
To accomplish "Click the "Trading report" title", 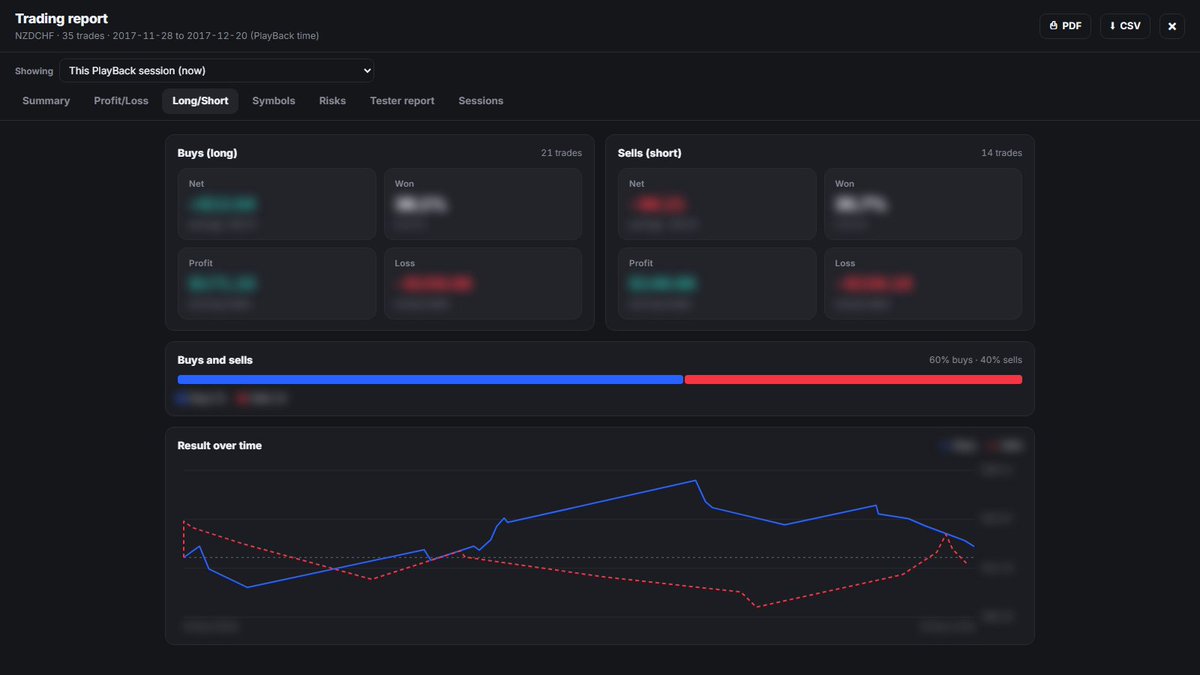I will [61, 19].
